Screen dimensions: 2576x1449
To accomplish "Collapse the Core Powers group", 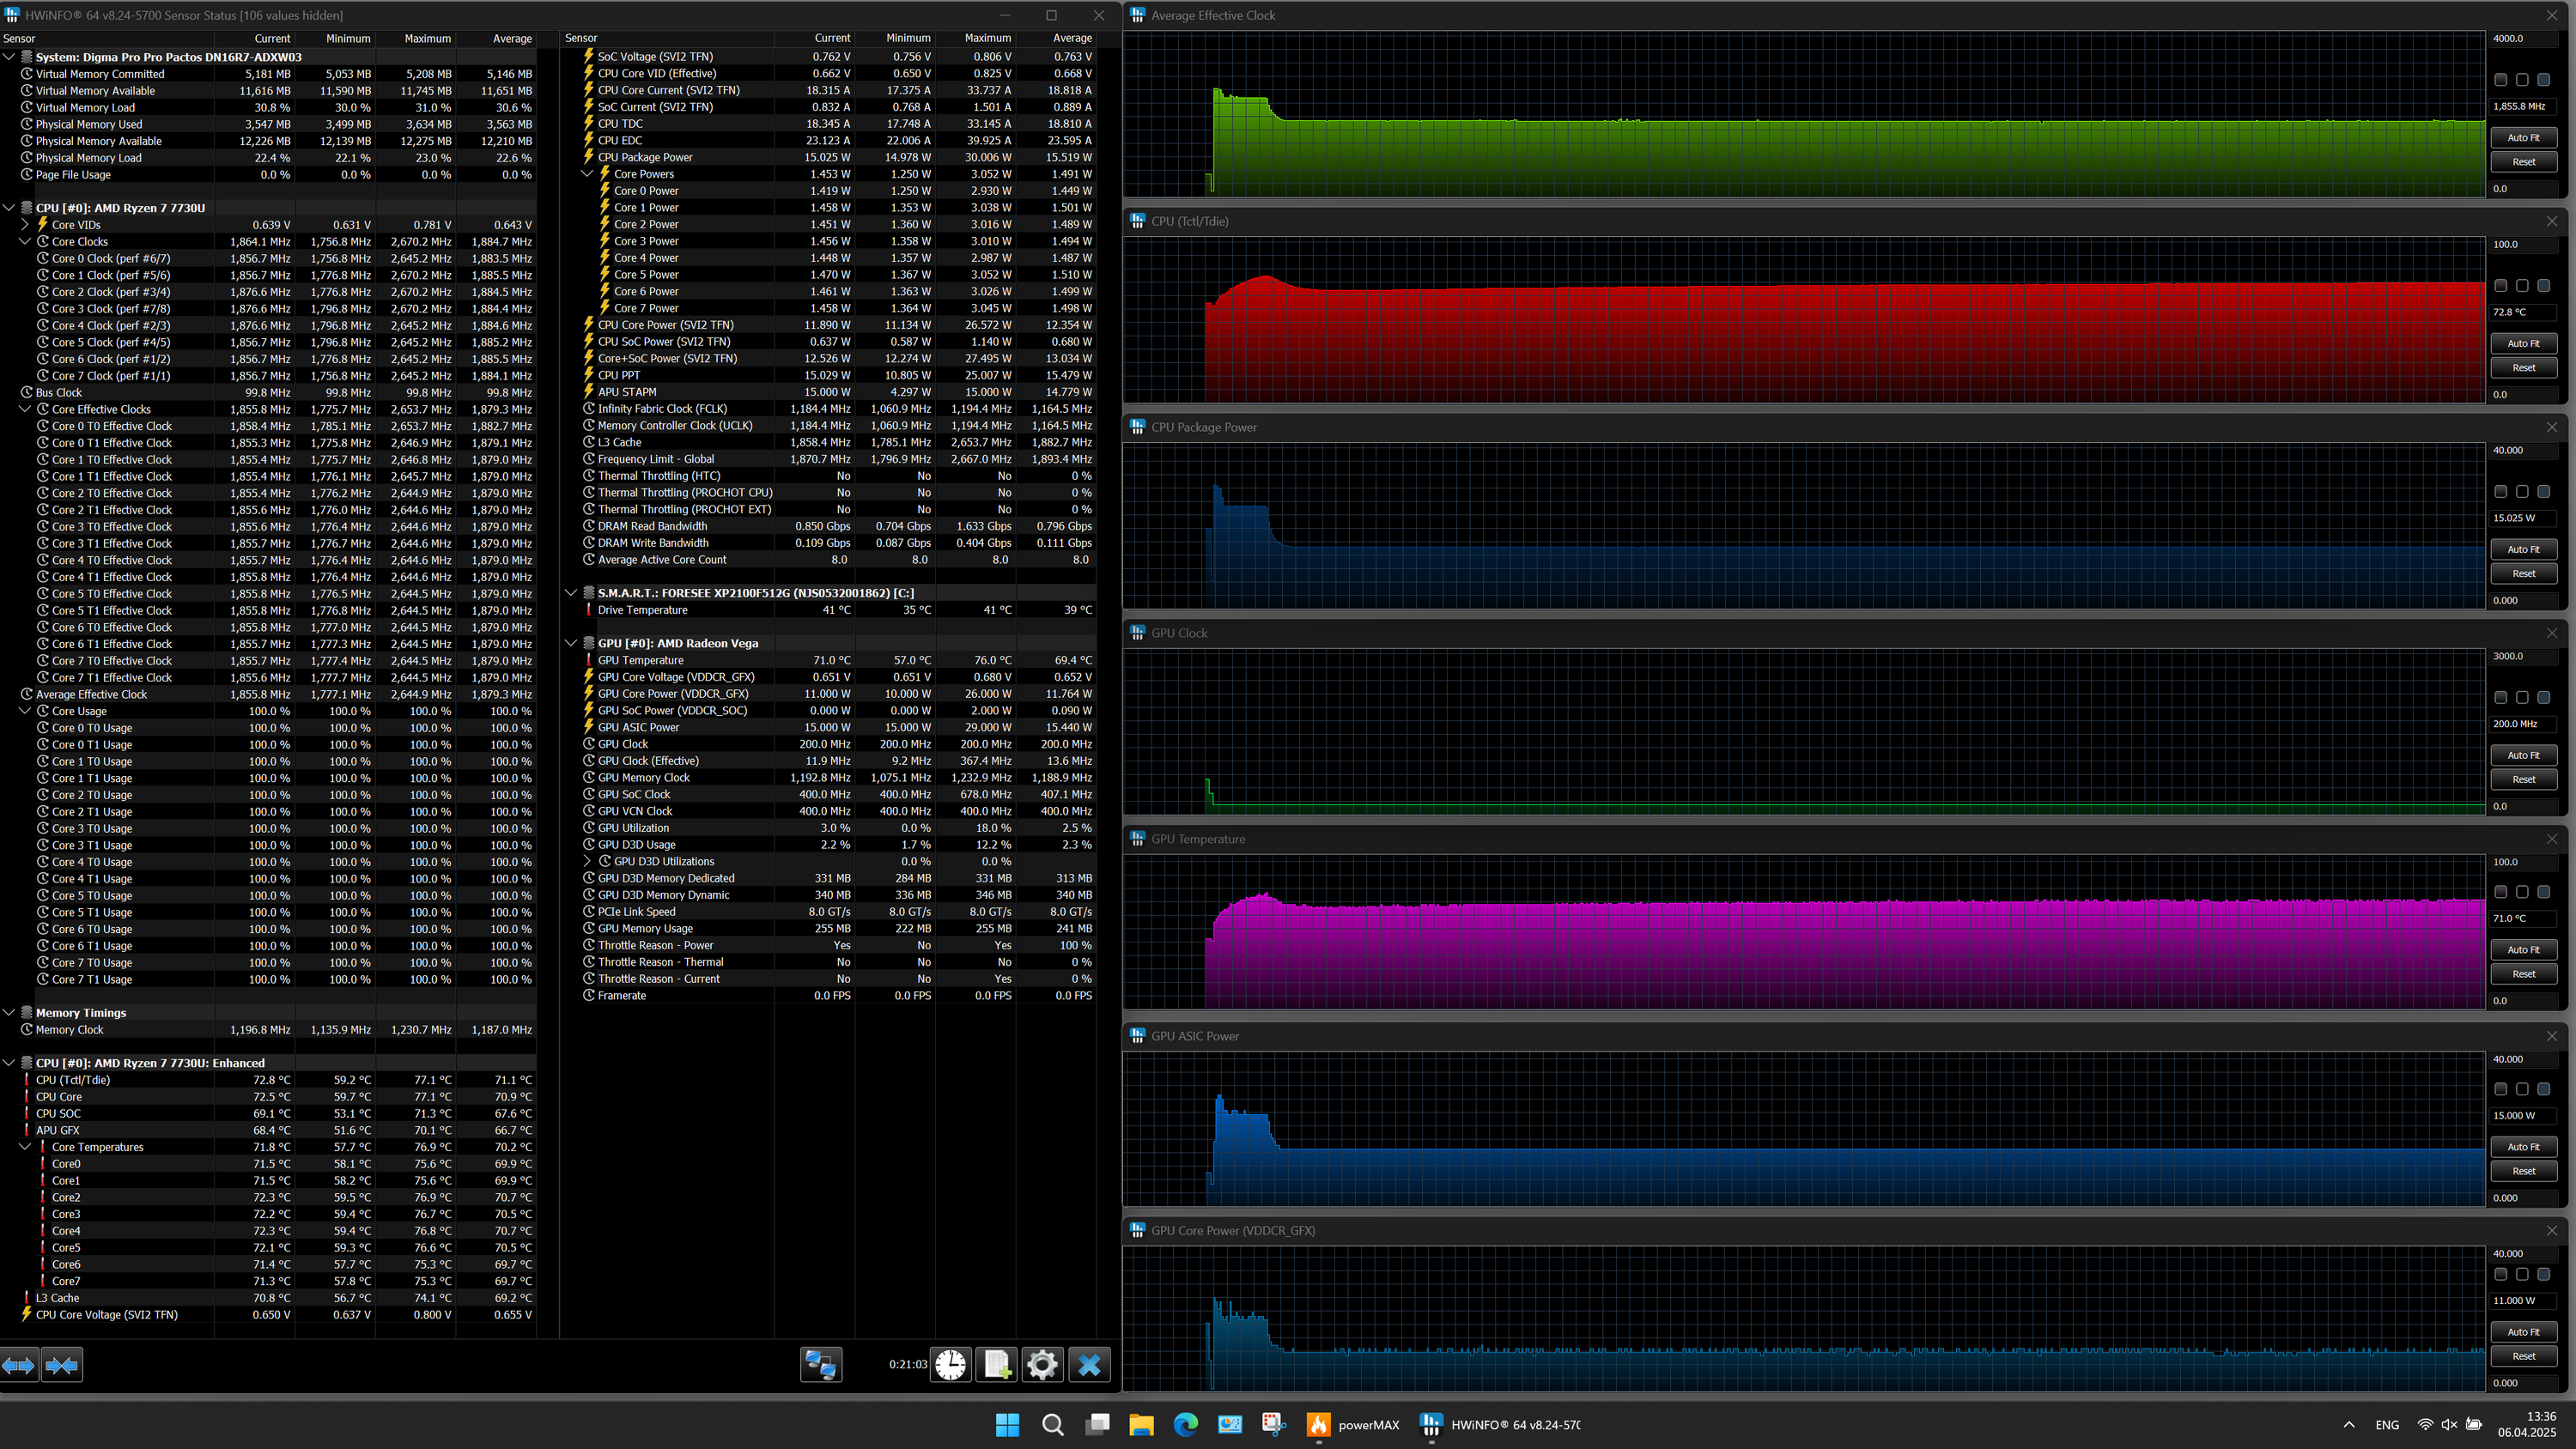I will click(x=587, y=174).
